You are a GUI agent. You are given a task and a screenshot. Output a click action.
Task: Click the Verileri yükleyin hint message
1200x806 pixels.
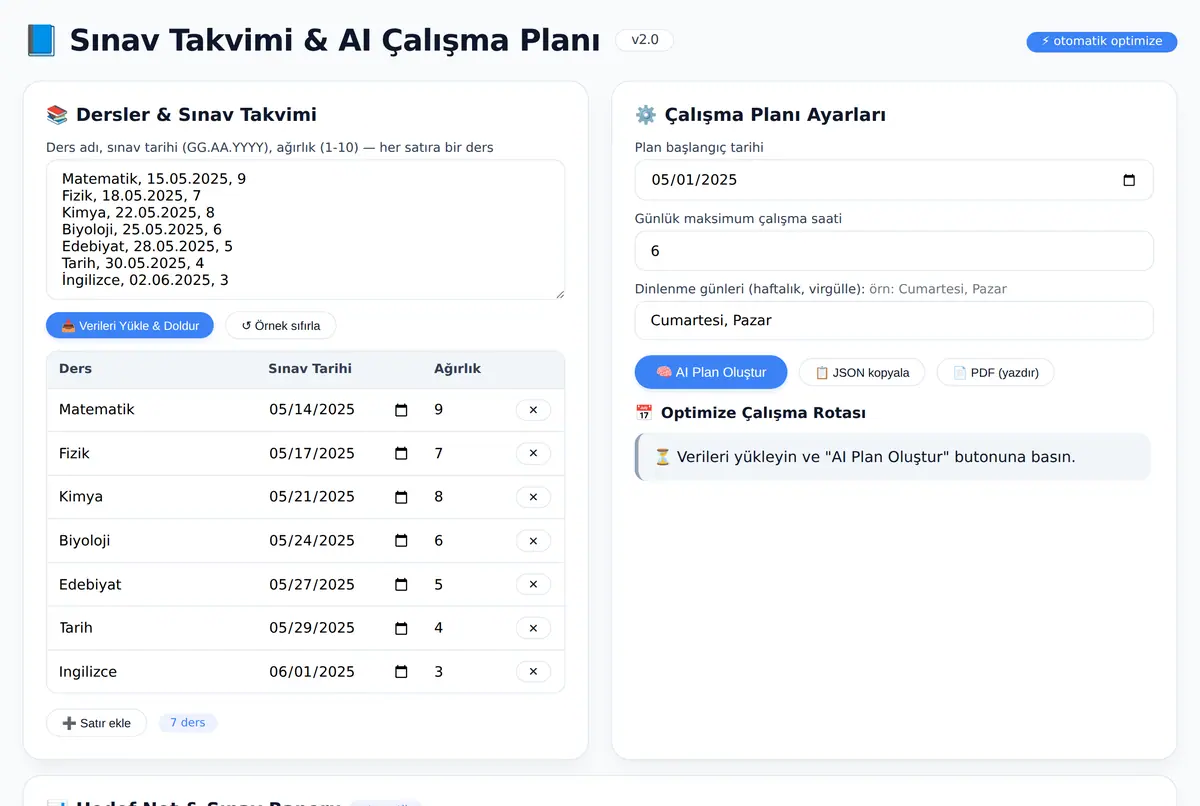pos(892,457)
